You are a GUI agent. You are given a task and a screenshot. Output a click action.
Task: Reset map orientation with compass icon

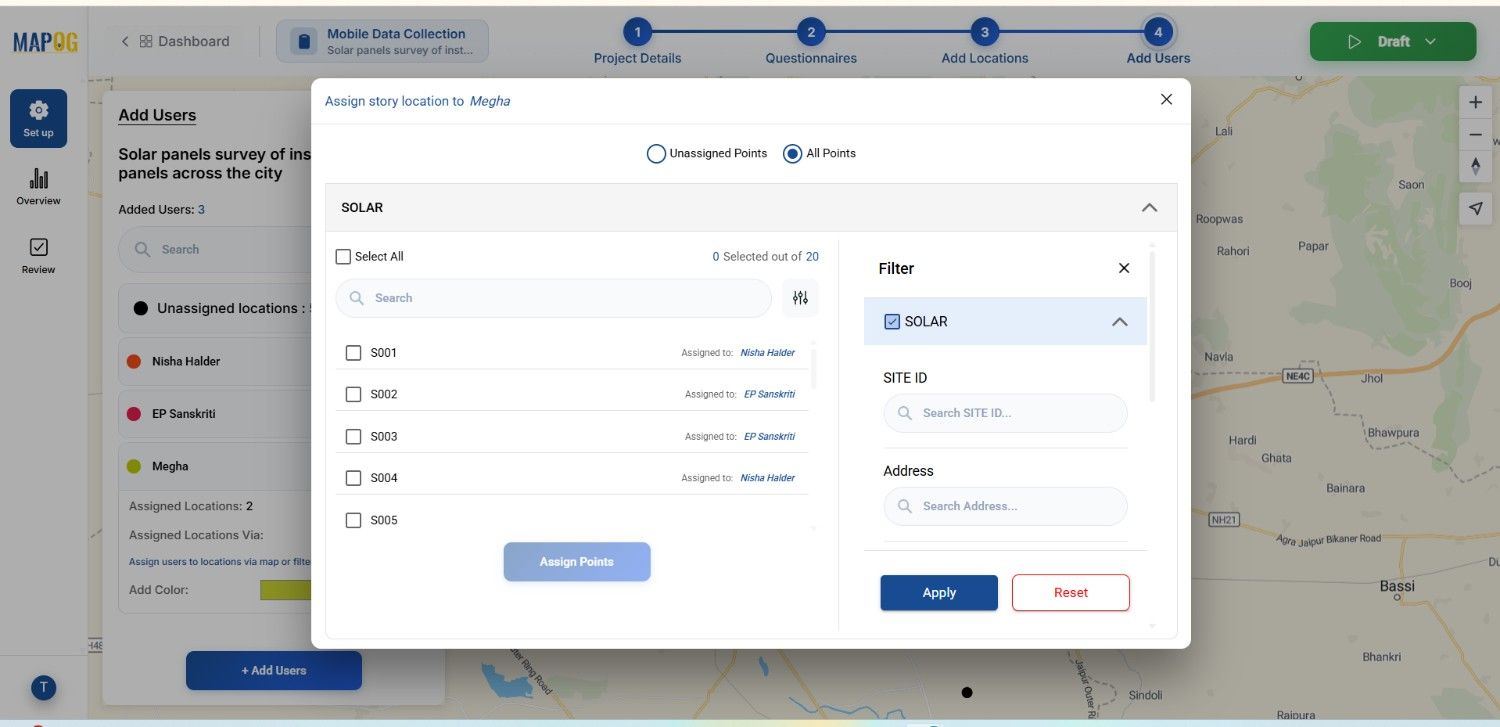coord(1476,167)
